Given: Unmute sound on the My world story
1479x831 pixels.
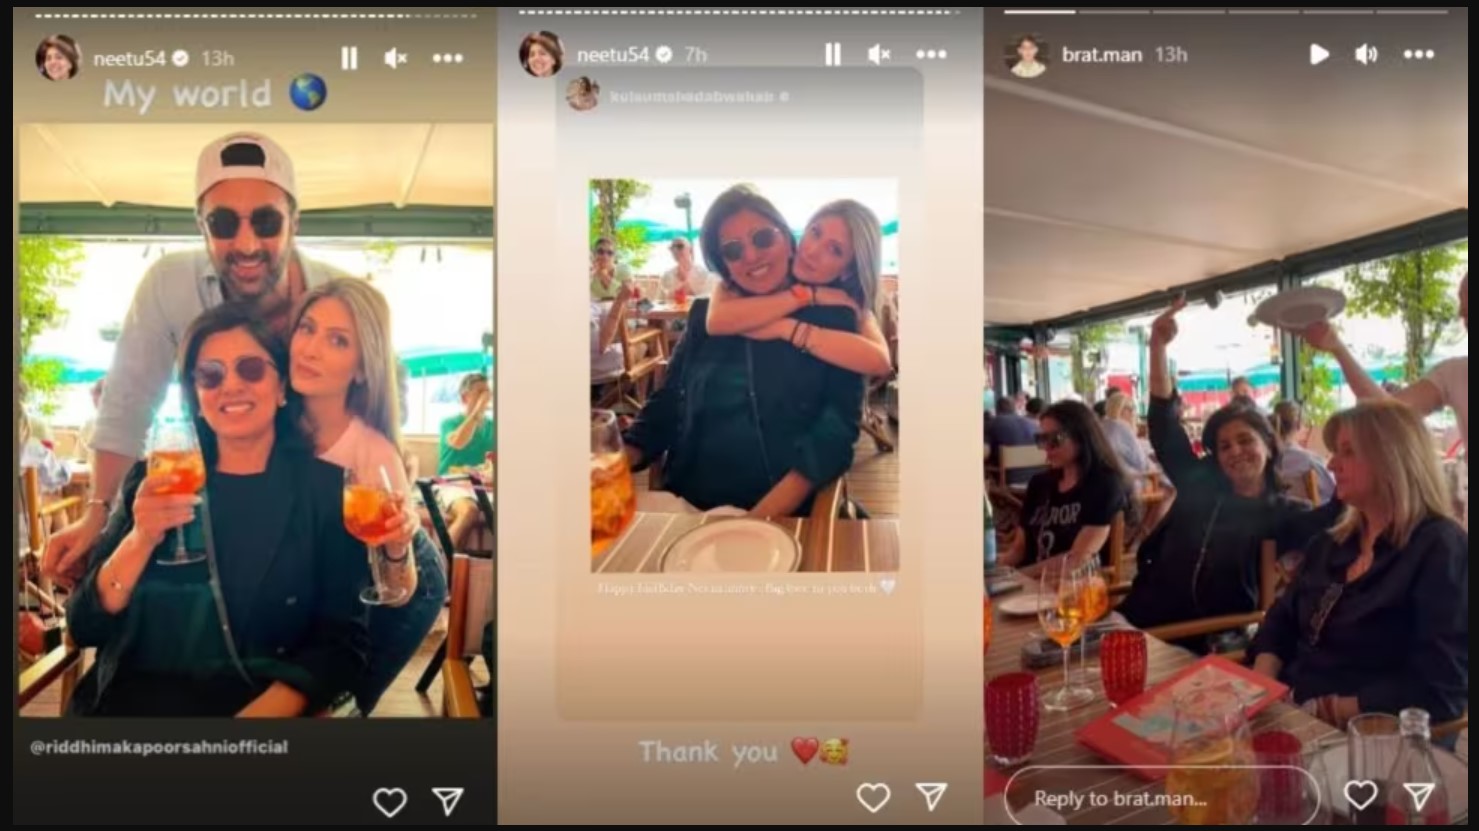Looking at the screenshot, I should [x=396, y=58].
